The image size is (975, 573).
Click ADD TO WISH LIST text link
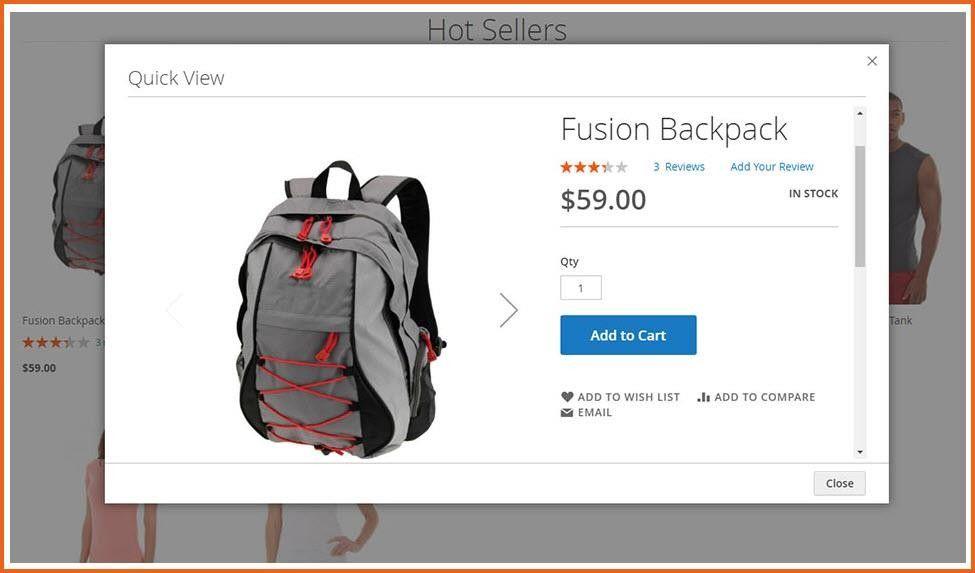(x=629, y=397)
